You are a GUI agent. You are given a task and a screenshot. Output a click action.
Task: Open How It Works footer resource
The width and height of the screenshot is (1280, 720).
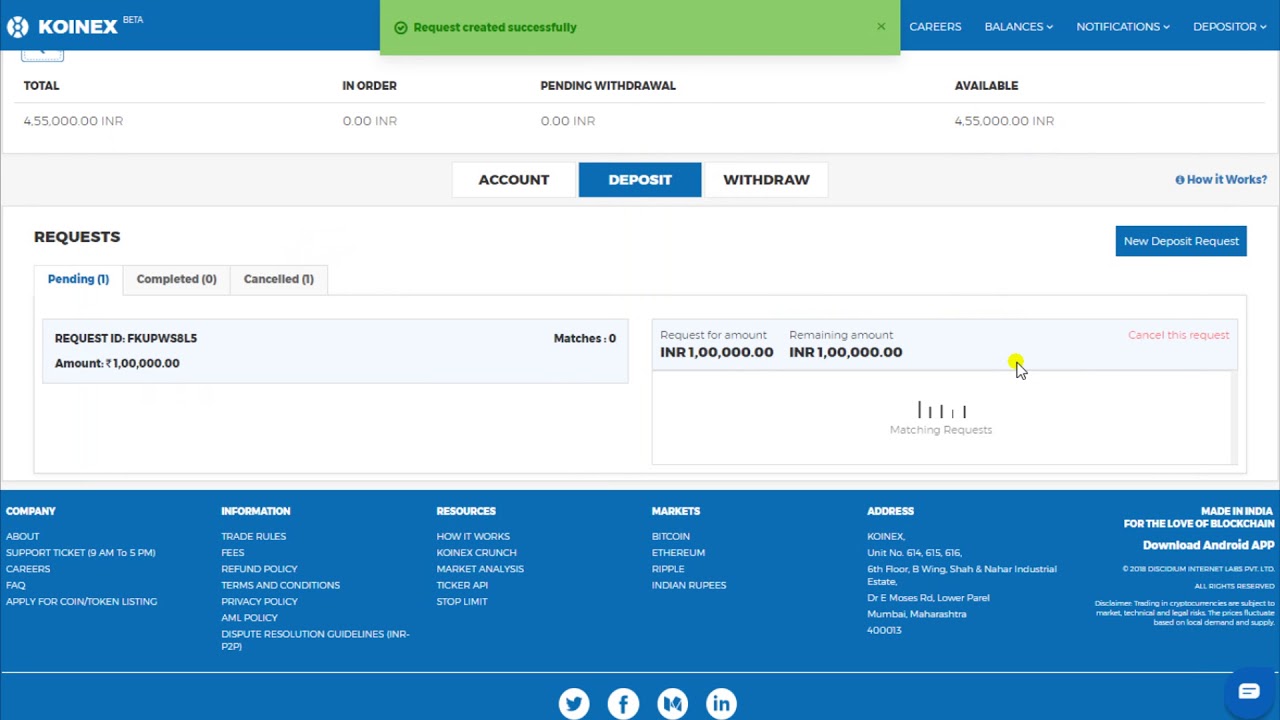[x=473, y=536]
